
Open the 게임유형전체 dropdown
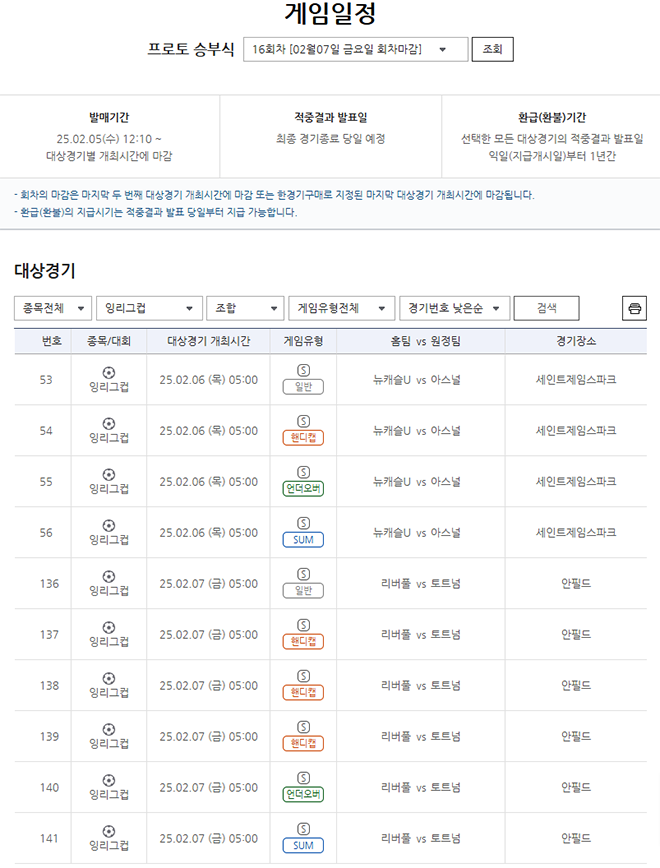341,308
